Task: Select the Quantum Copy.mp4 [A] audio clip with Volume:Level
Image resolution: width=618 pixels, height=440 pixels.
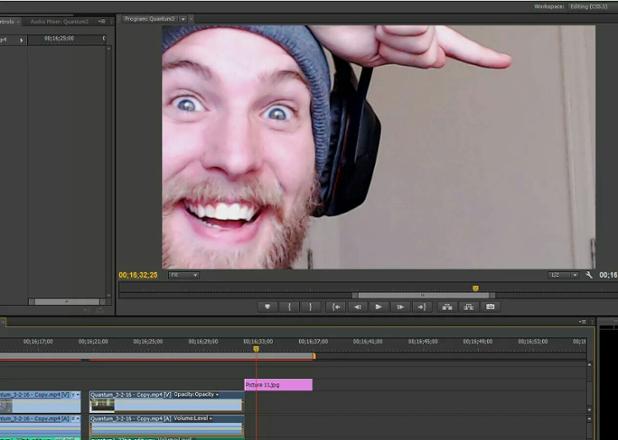Action: (x=166, y=425)
